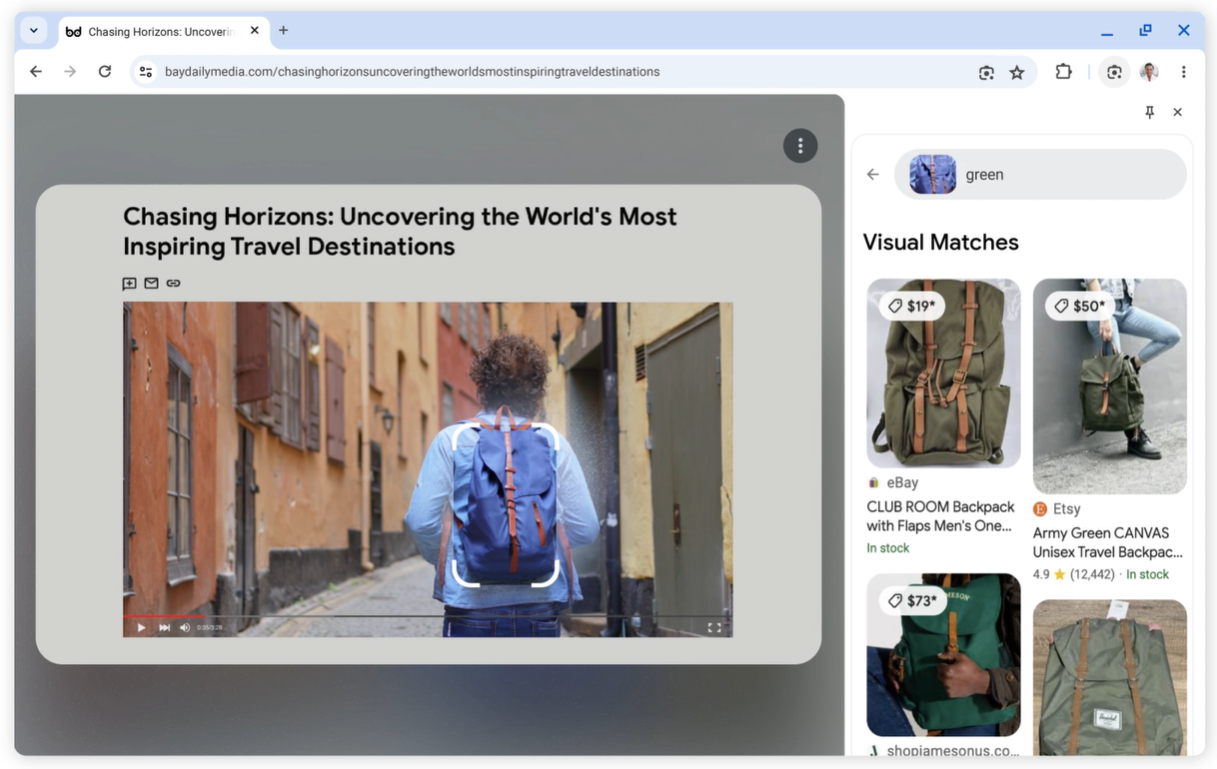Open the browser extensions puzzle icon
Viewport: 1217px width, 769px height.
1063,72
